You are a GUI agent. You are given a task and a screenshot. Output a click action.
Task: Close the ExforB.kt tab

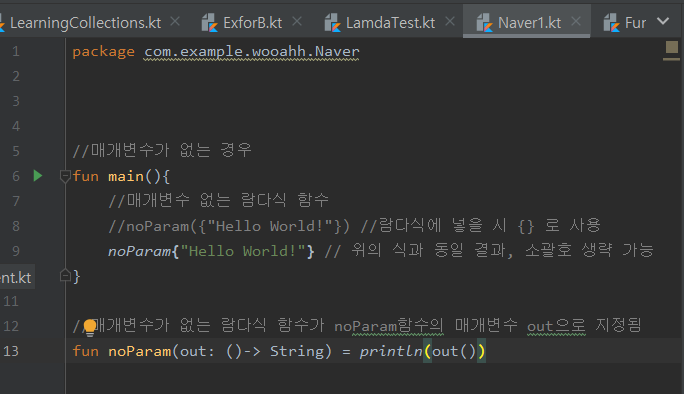[x=297, y=21]
